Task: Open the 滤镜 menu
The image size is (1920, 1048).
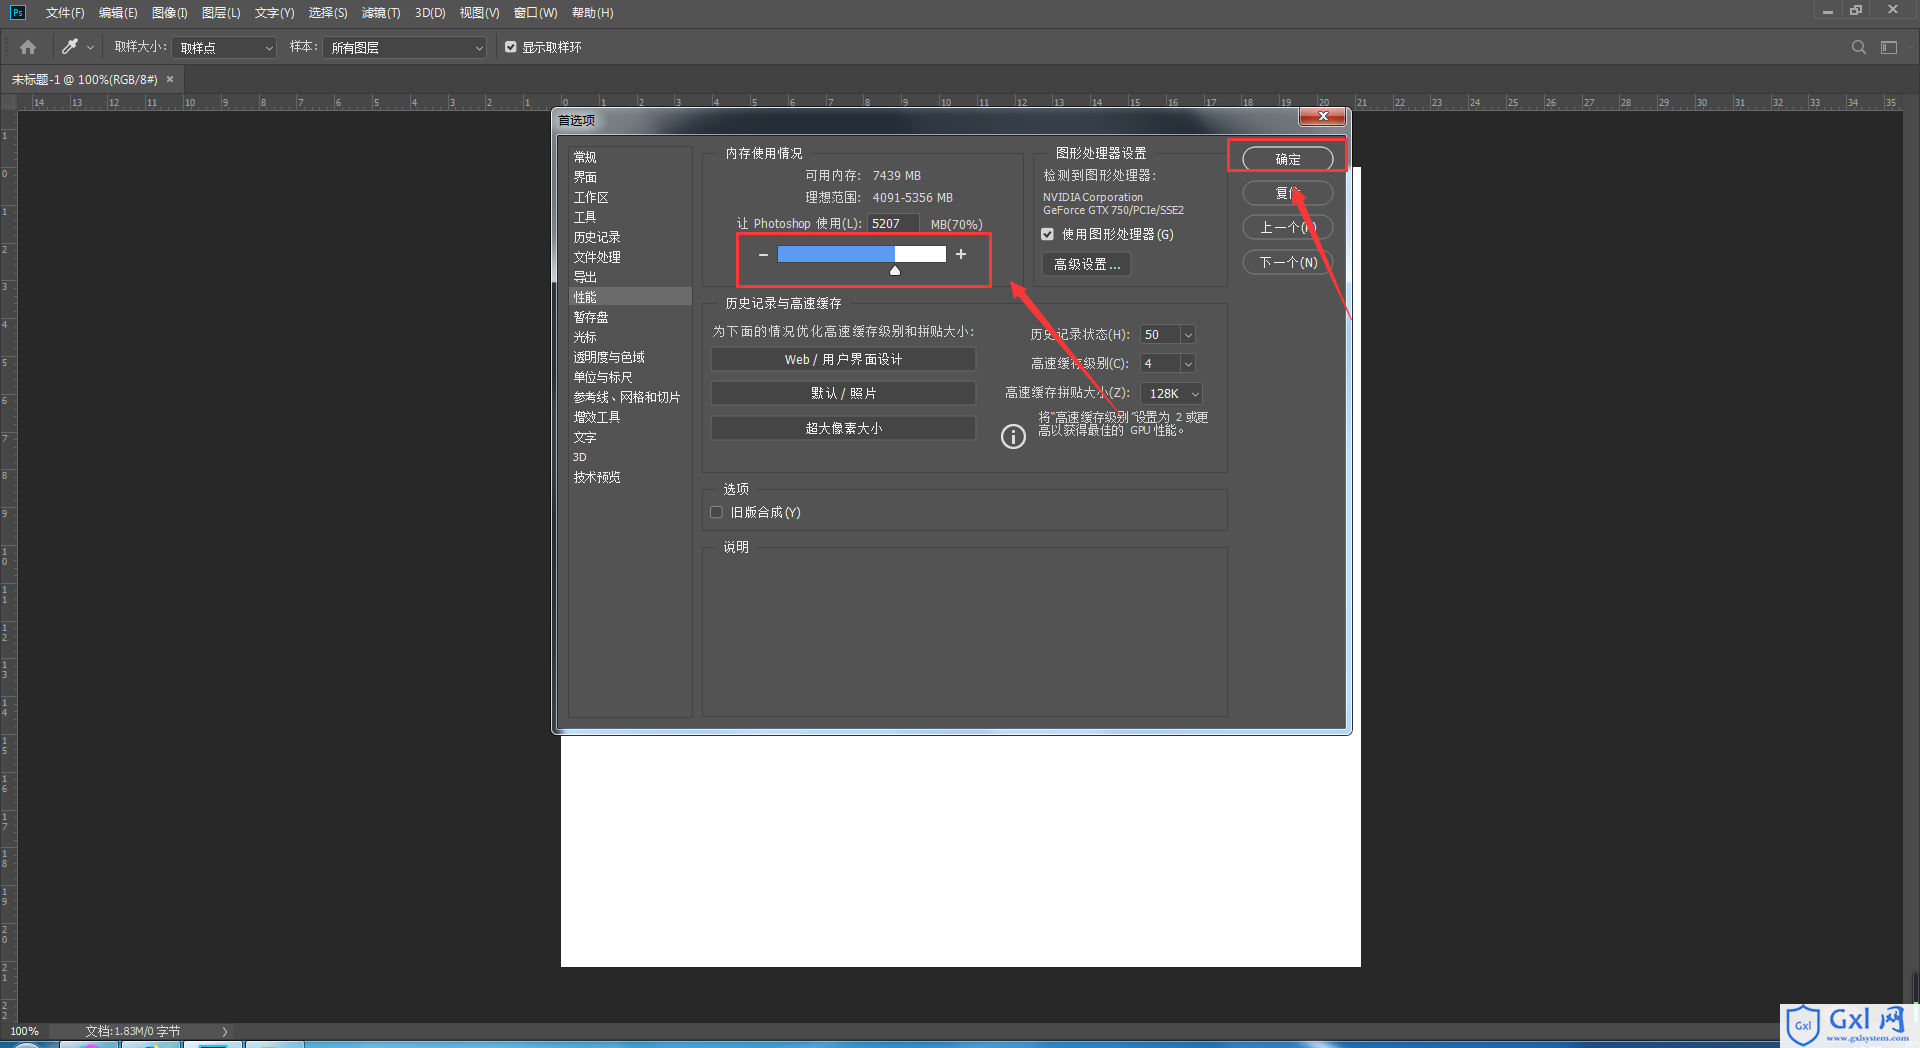Action: 381,13
